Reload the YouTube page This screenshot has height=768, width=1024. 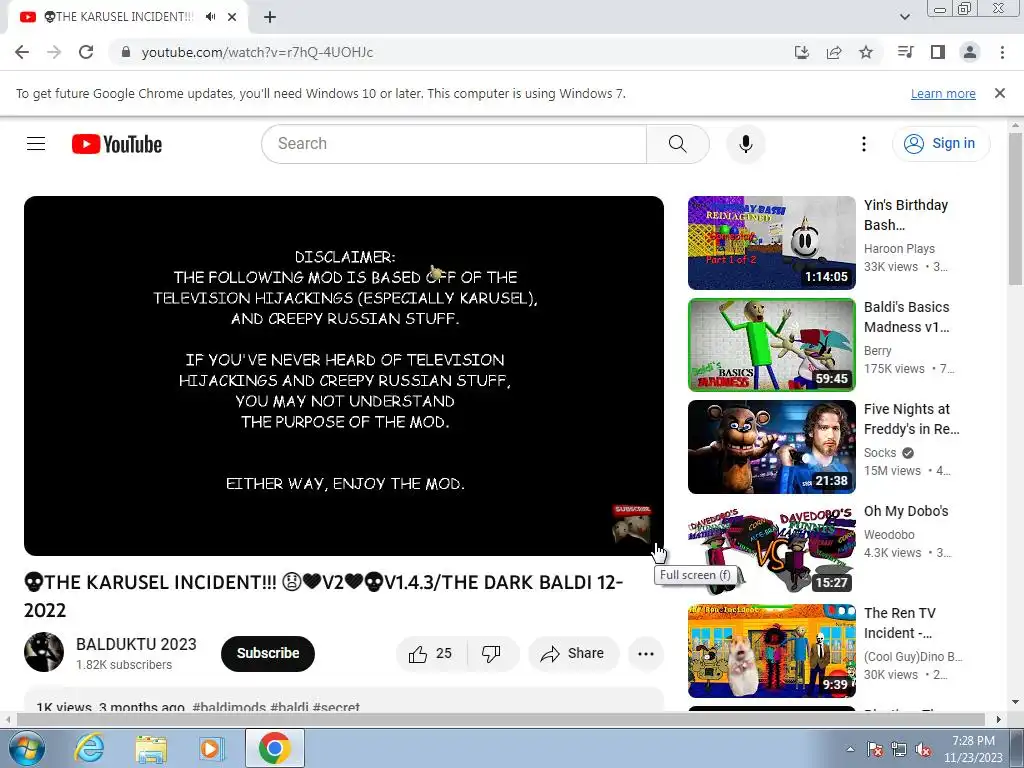[86, 52]
